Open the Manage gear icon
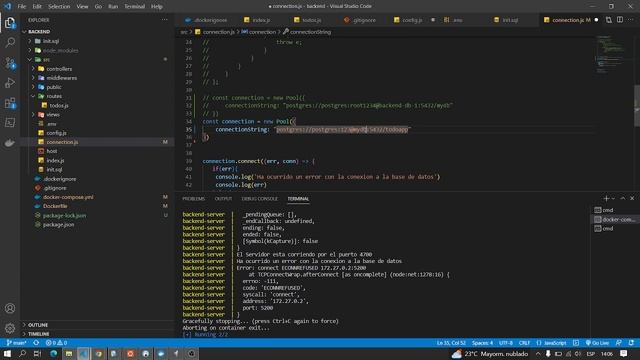Screen dimensions: 640x360 point(10,328)
